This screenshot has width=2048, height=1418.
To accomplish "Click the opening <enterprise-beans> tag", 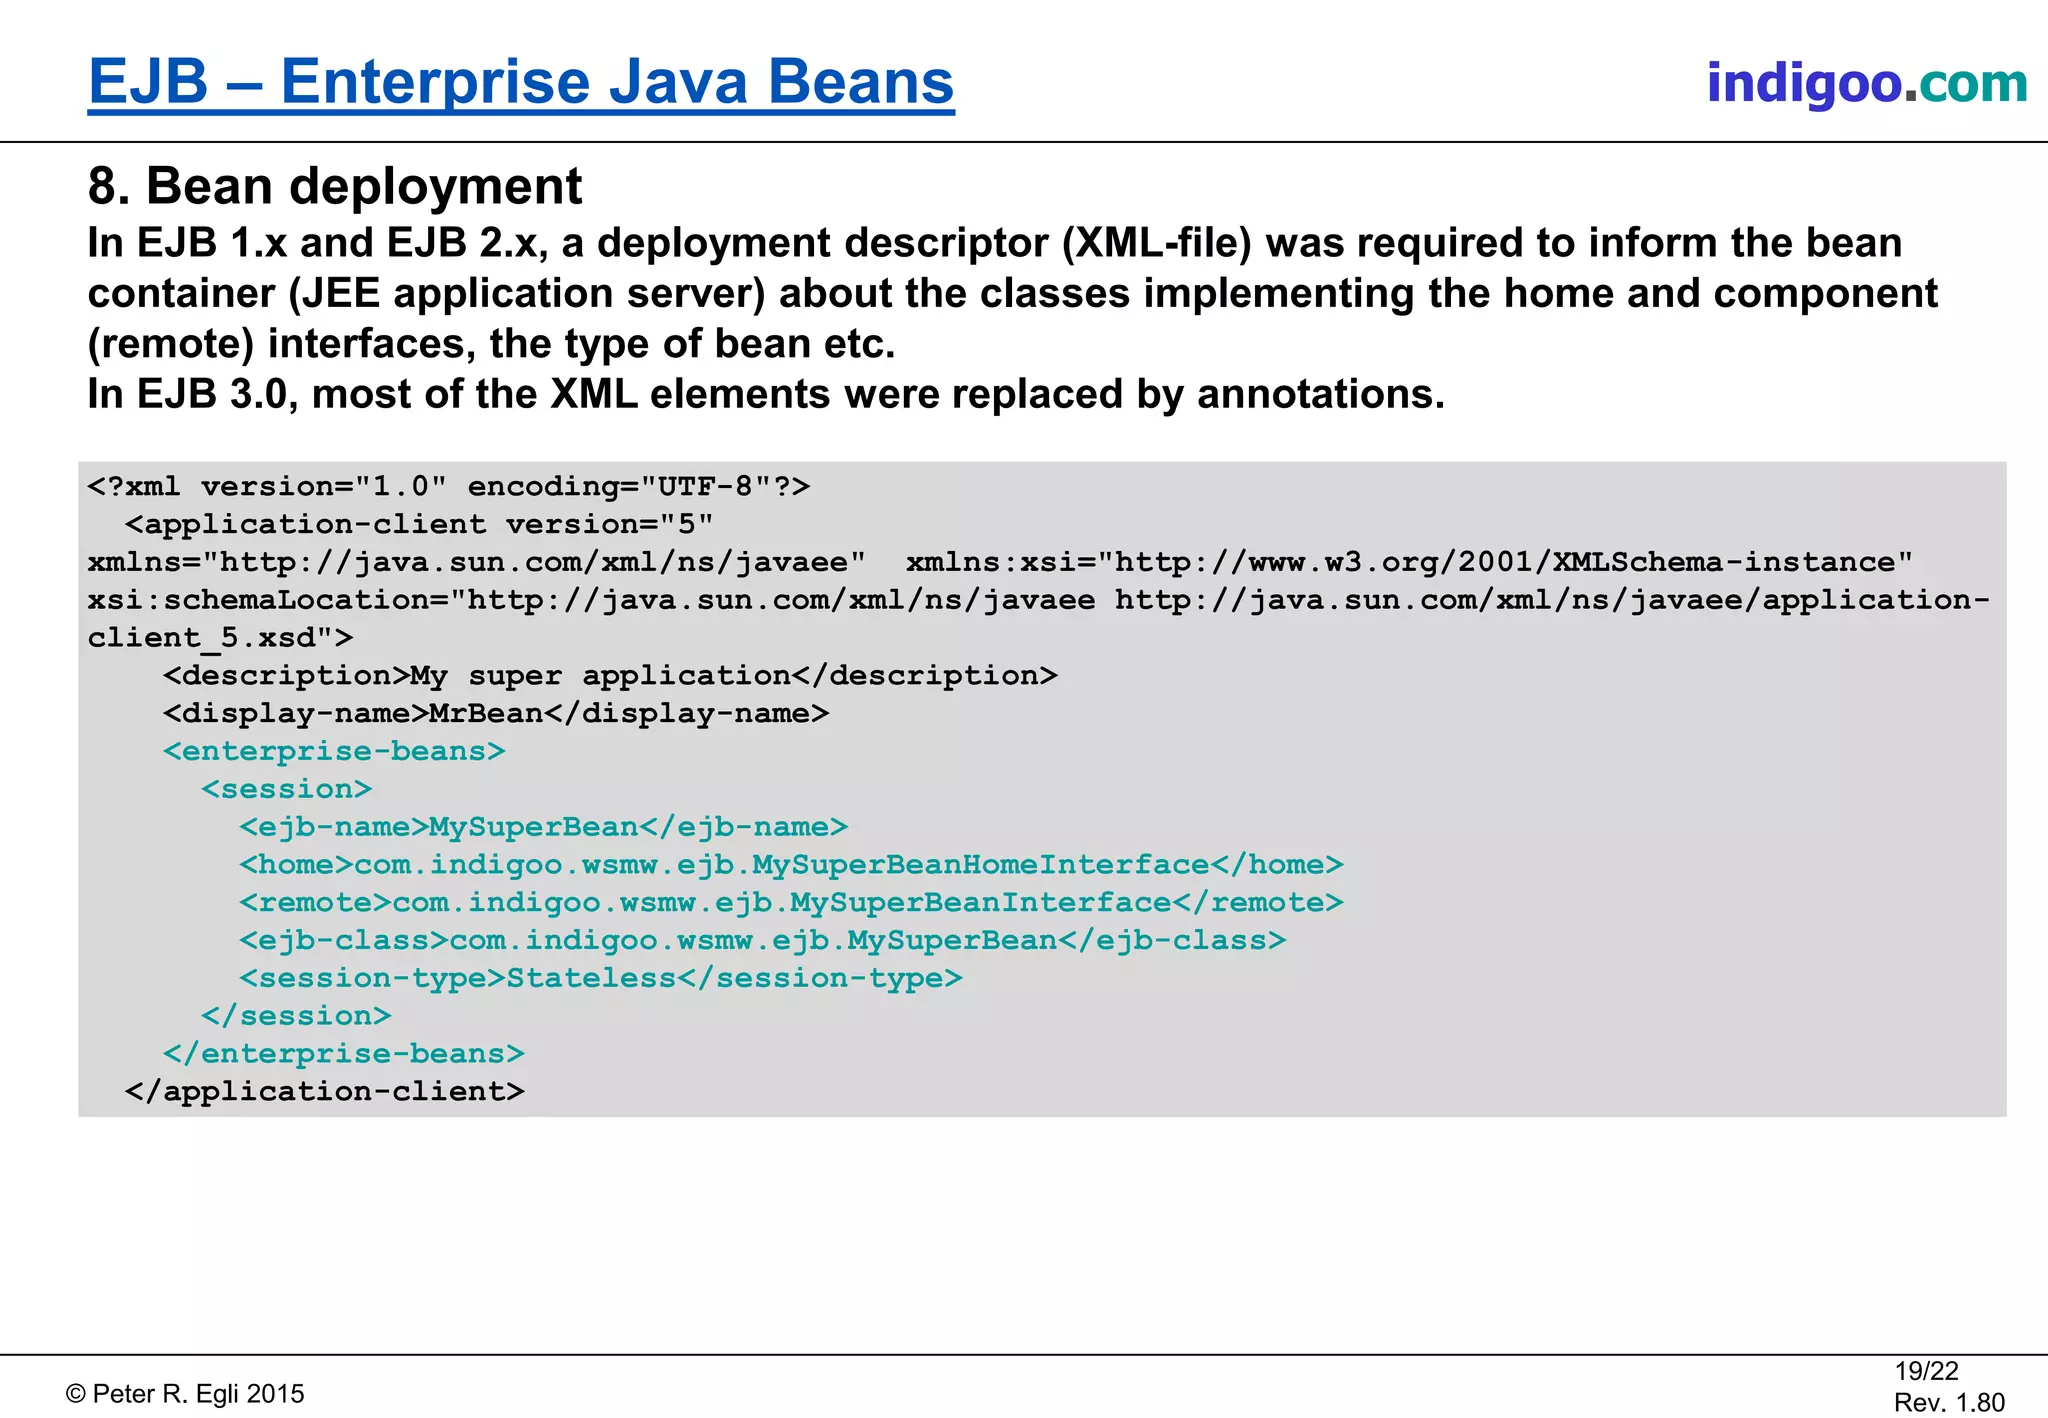I will 334,752.
